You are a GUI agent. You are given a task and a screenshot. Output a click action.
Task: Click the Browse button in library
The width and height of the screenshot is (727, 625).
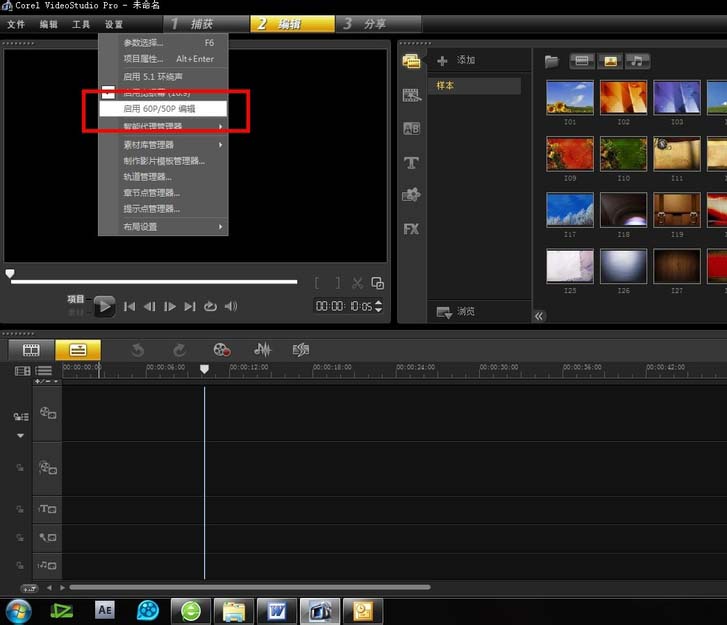pos(455,312)
